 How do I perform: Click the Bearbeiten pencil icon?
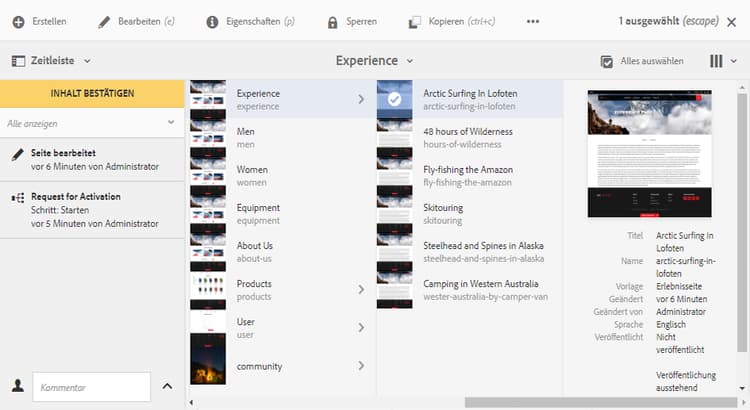tap(104, 22)
